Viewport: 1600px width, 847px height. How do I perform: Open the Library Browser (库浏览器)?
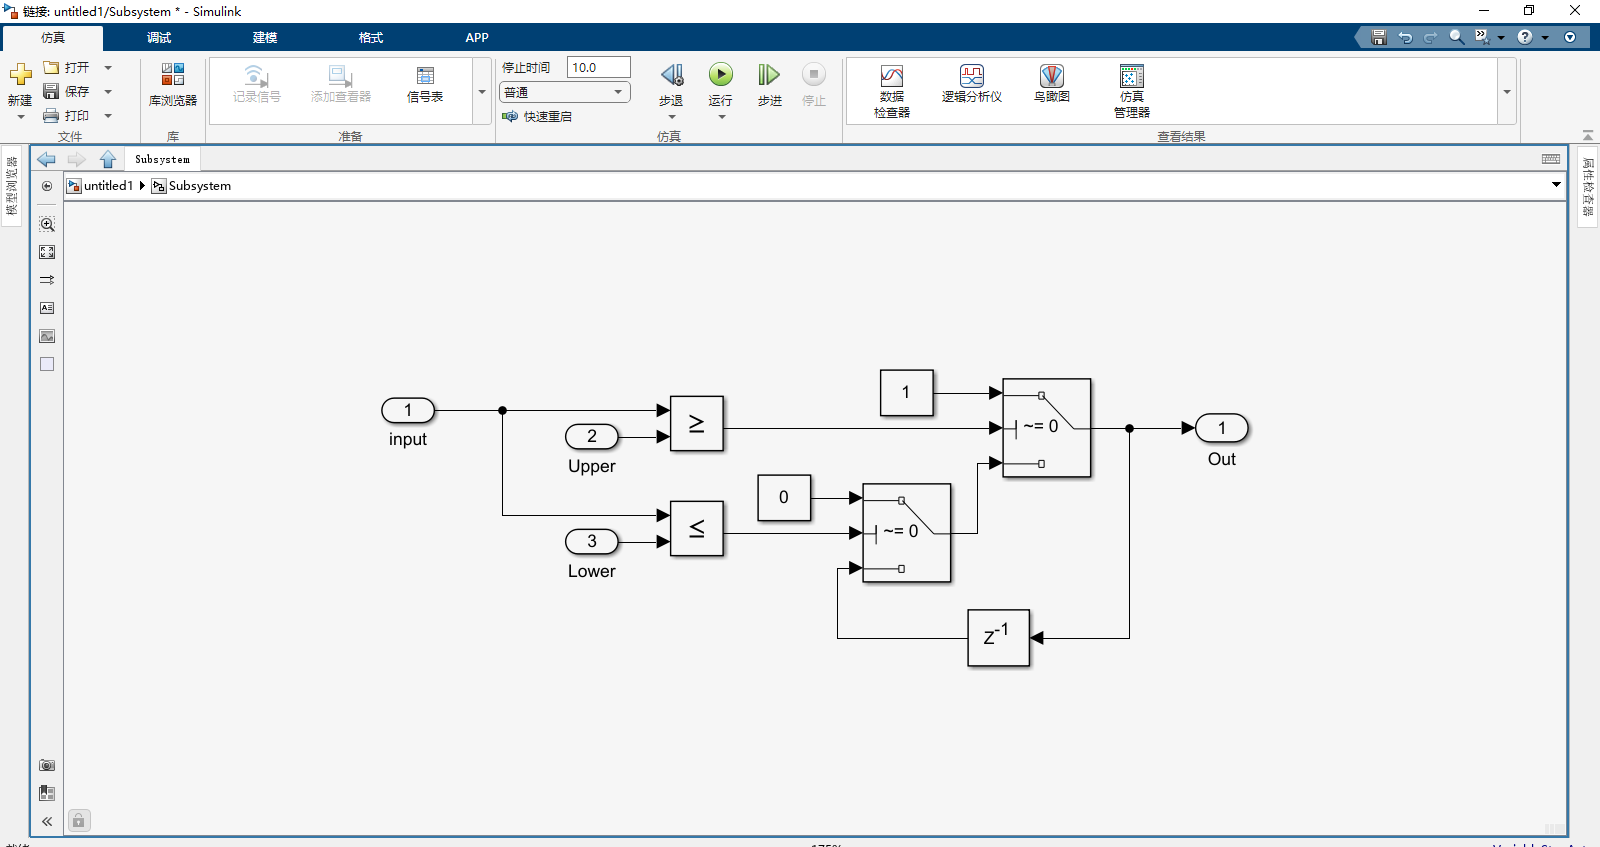pyautogui.click(x=173, y=85)
